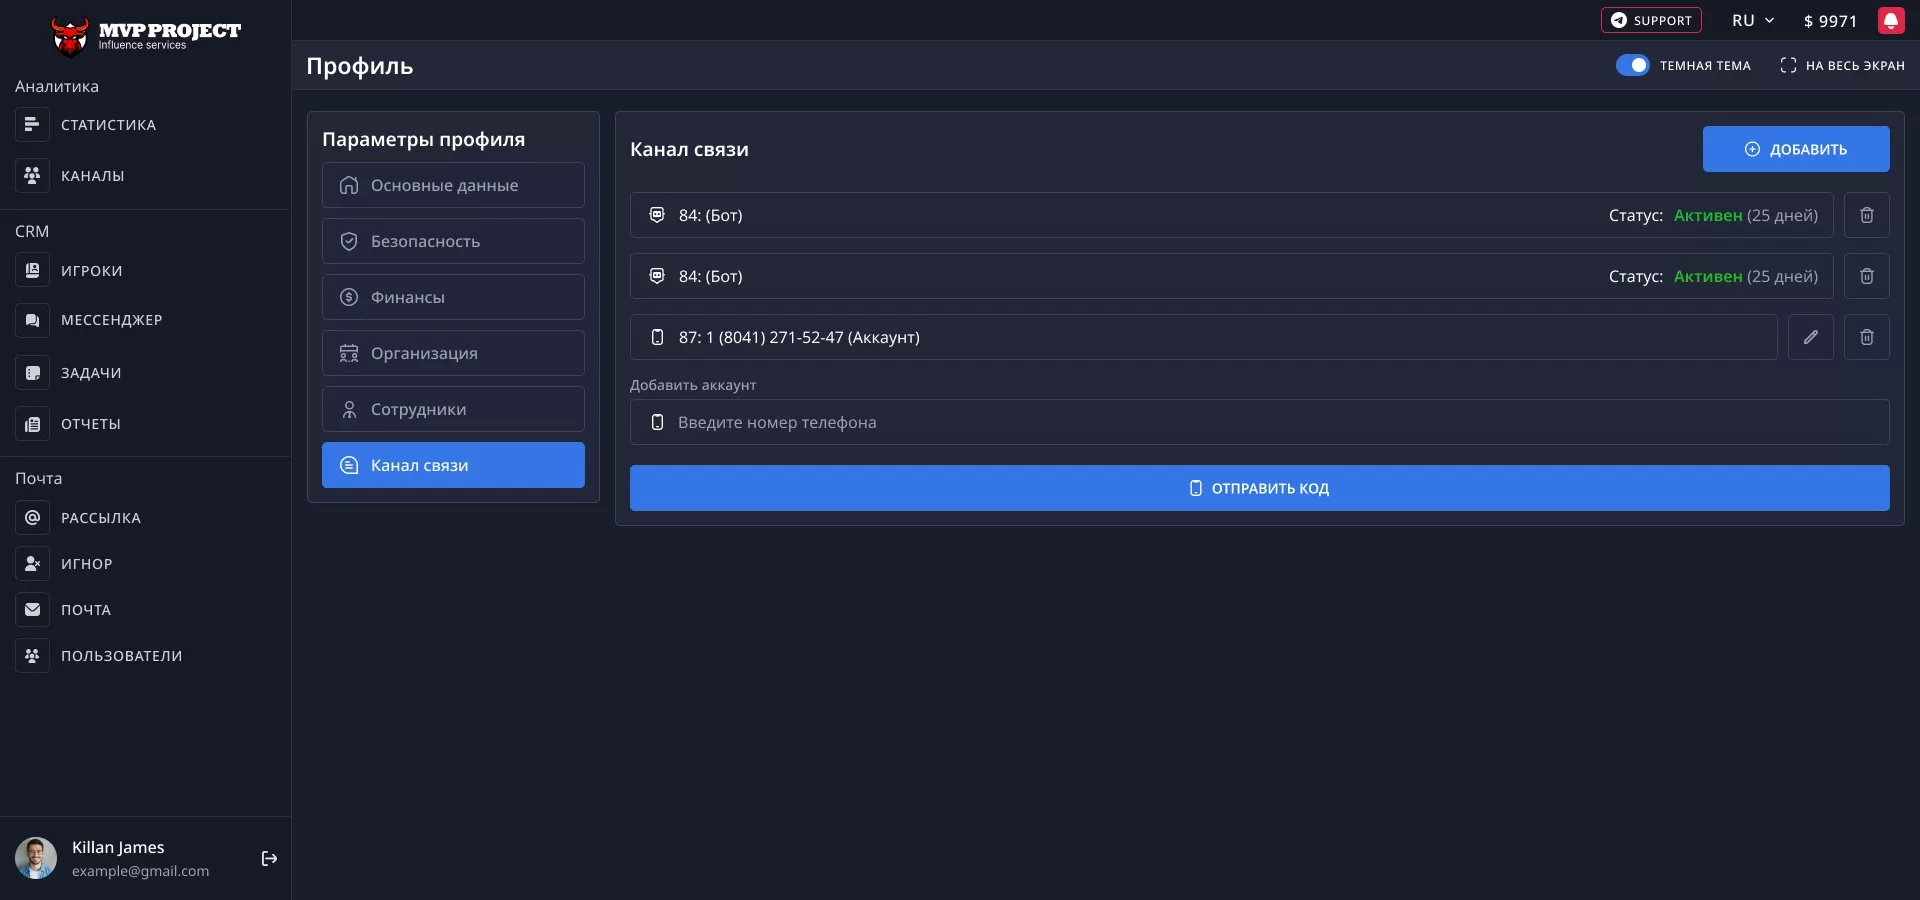
Task: Click the logout icon beside Killan James
Action: 269,859
